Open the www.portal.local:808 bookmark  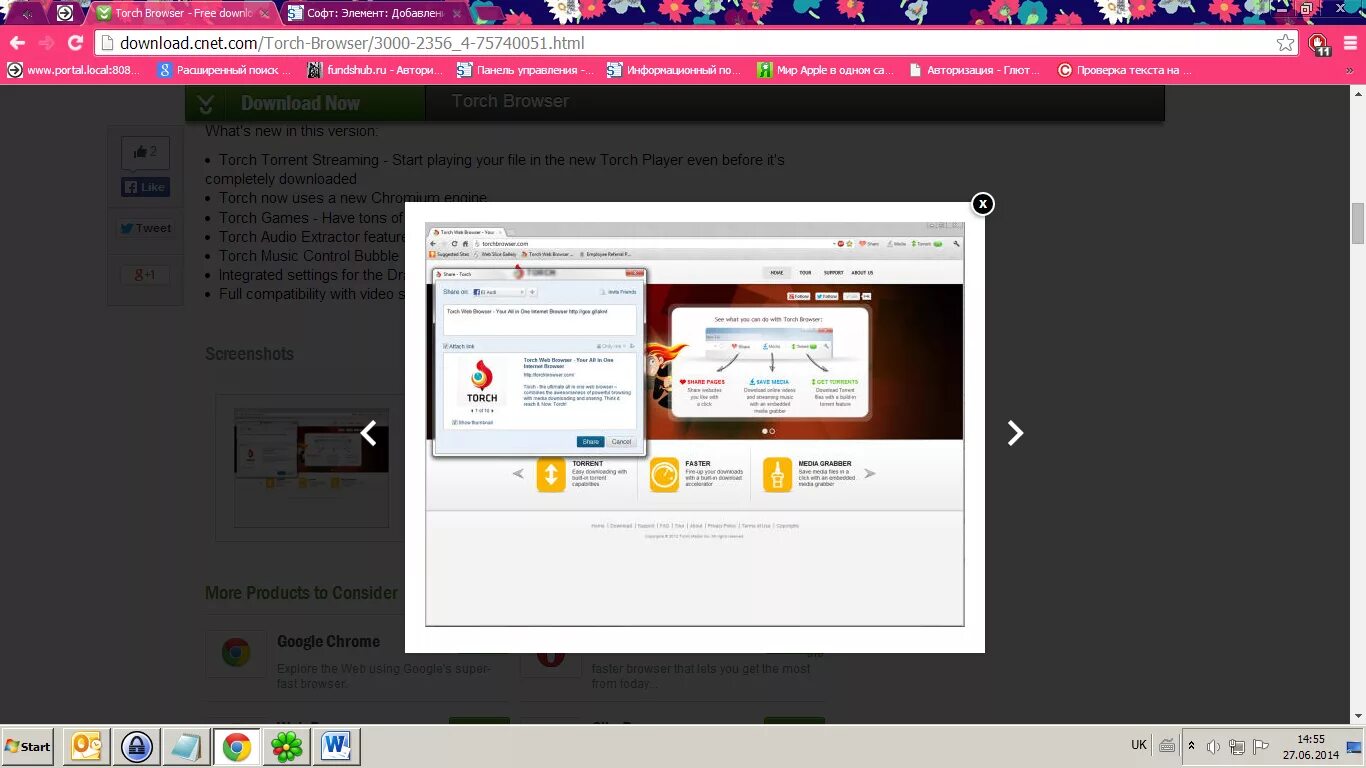pos(74,70)
